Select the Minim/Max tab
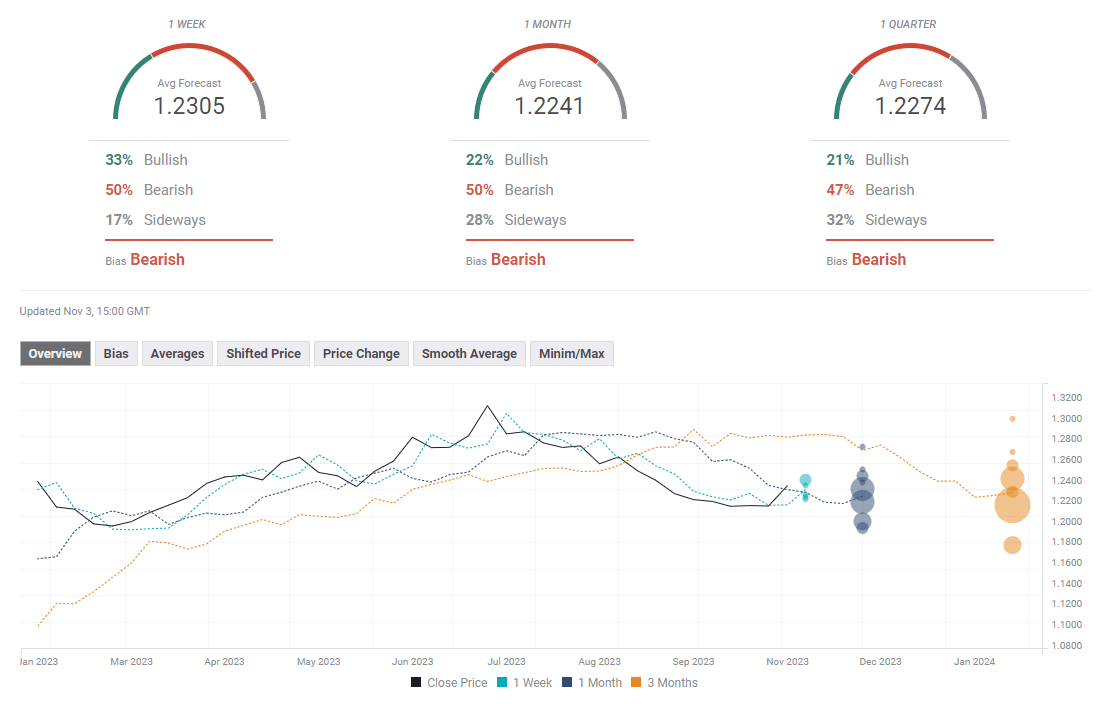Viewport: 1100px width, 704px height. tap(571, 353)
